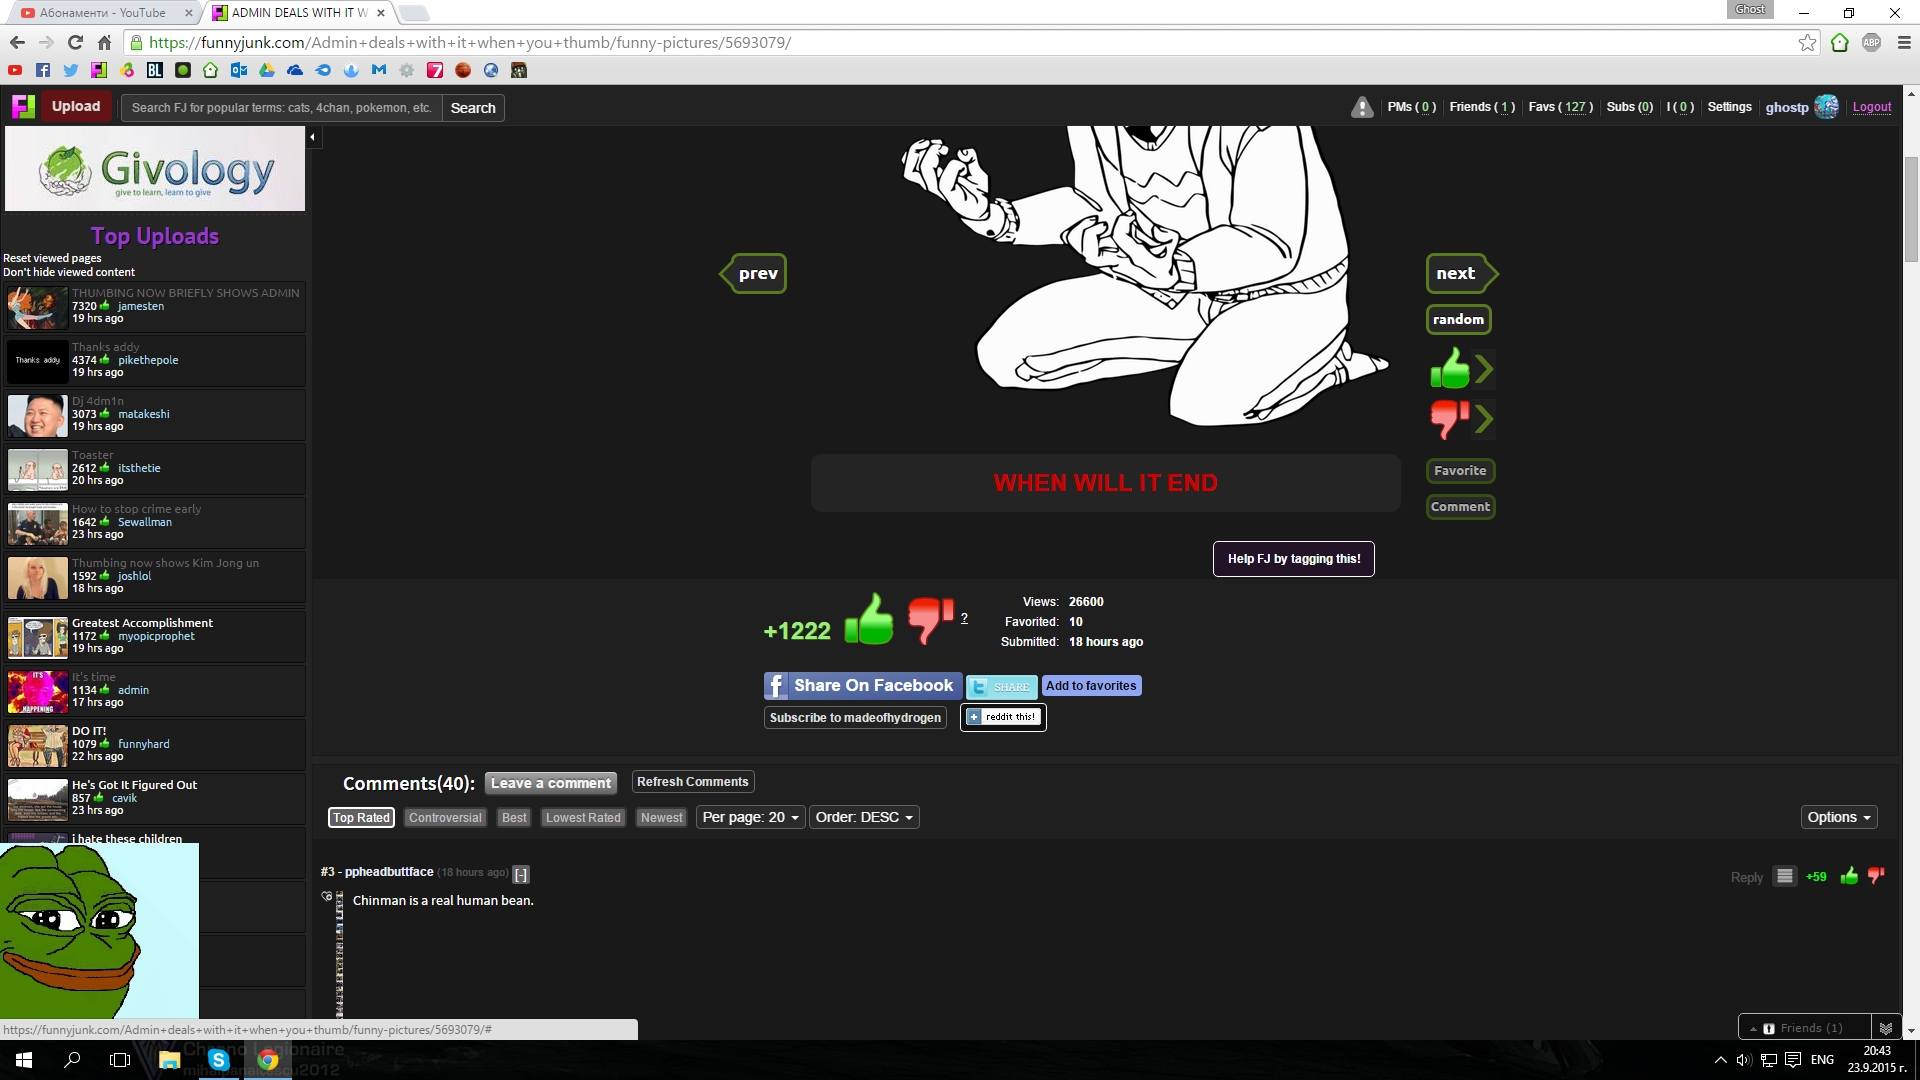The height and width of the screenshot is (1080, 1920).
Task: Open comment menu icon next to Reply
Action: (x=1785, y=877)
